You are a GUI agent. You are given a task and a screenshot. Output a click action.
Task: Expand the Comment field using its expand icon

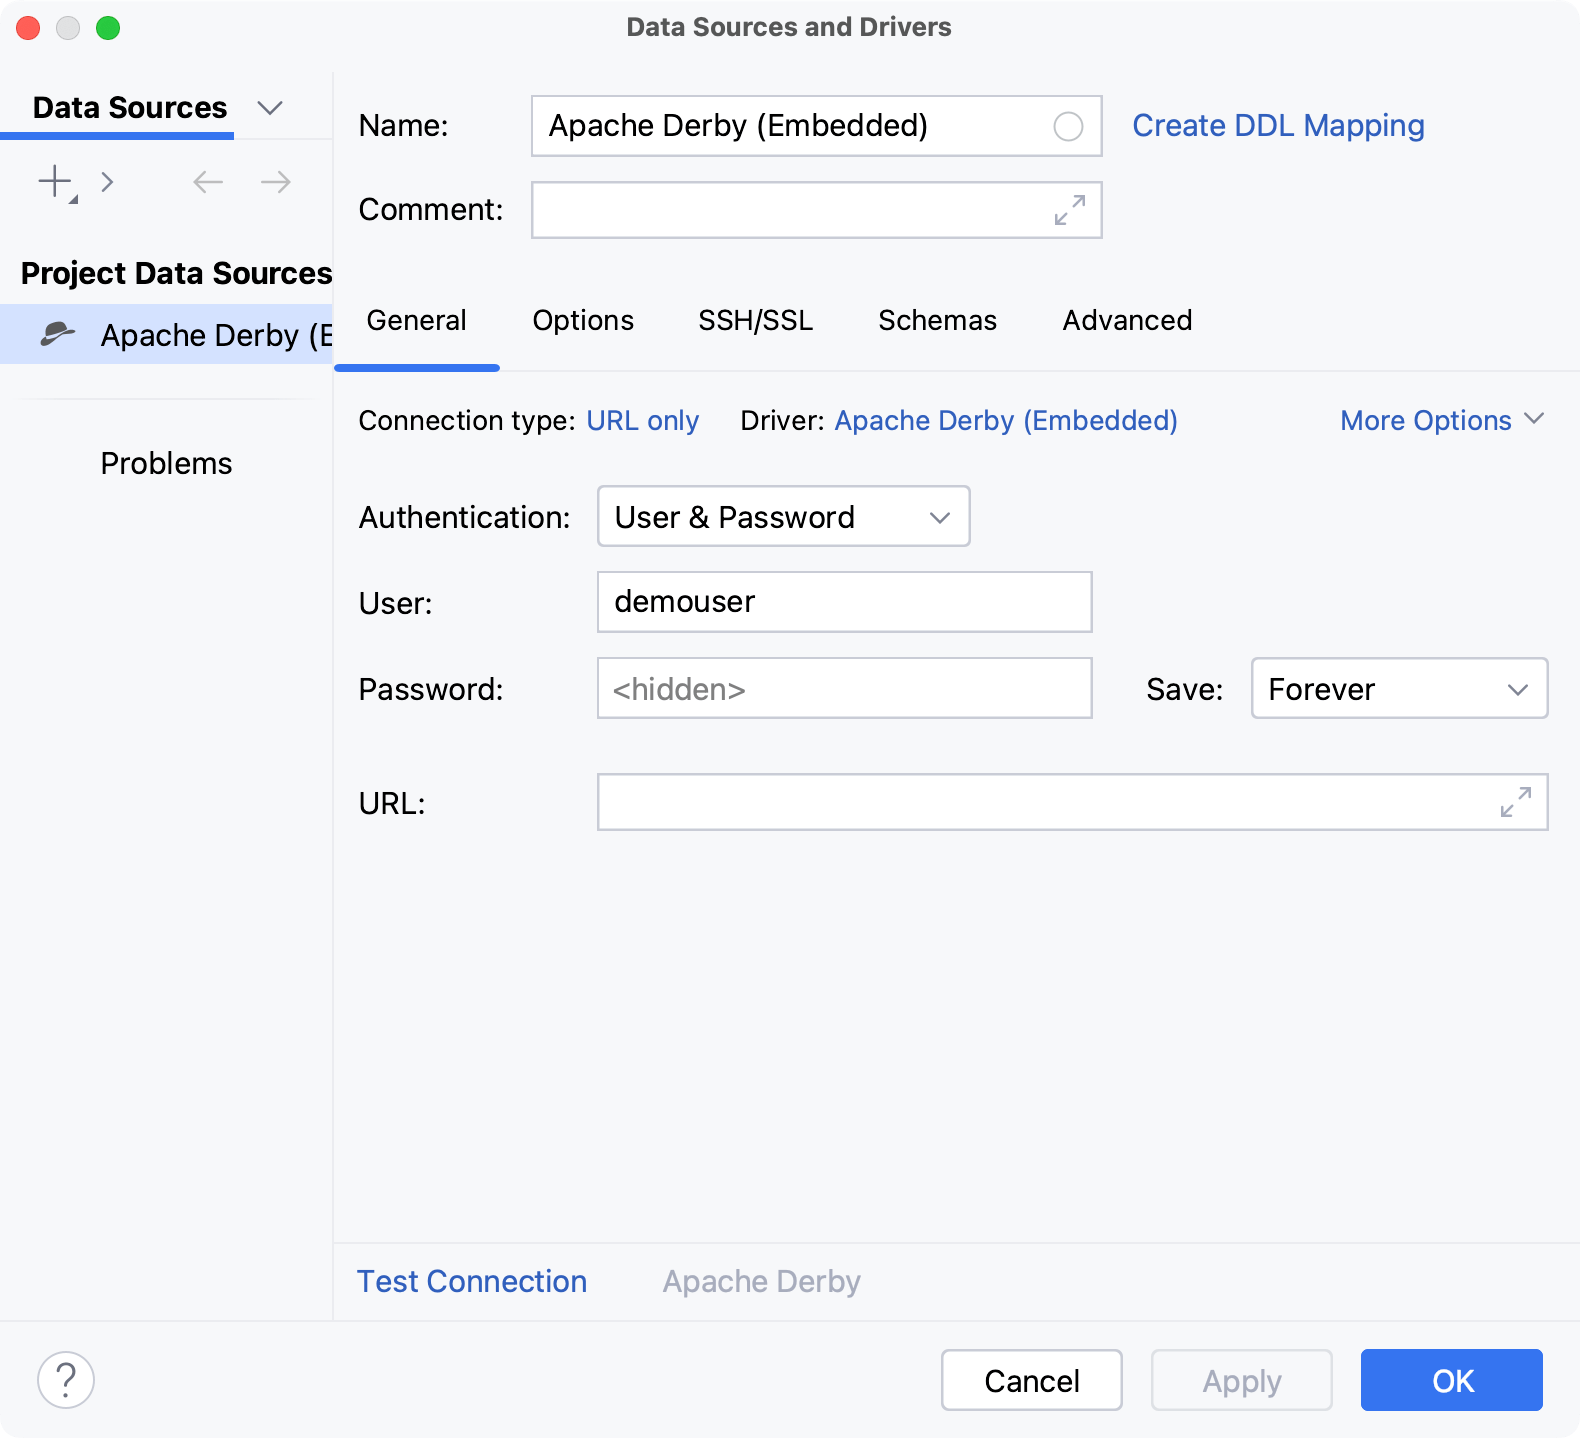coord(1070,210)
